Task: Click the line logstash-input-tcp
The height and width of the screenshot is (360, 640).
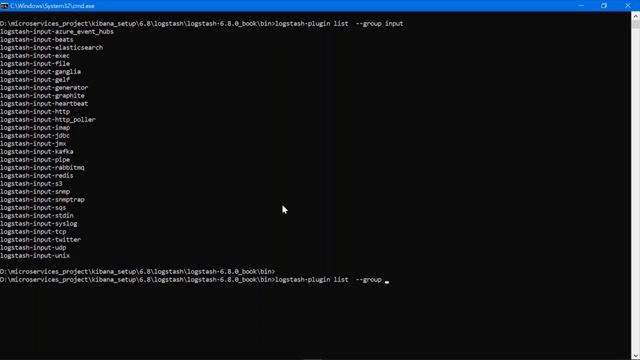Action: (x=33, y=232)
